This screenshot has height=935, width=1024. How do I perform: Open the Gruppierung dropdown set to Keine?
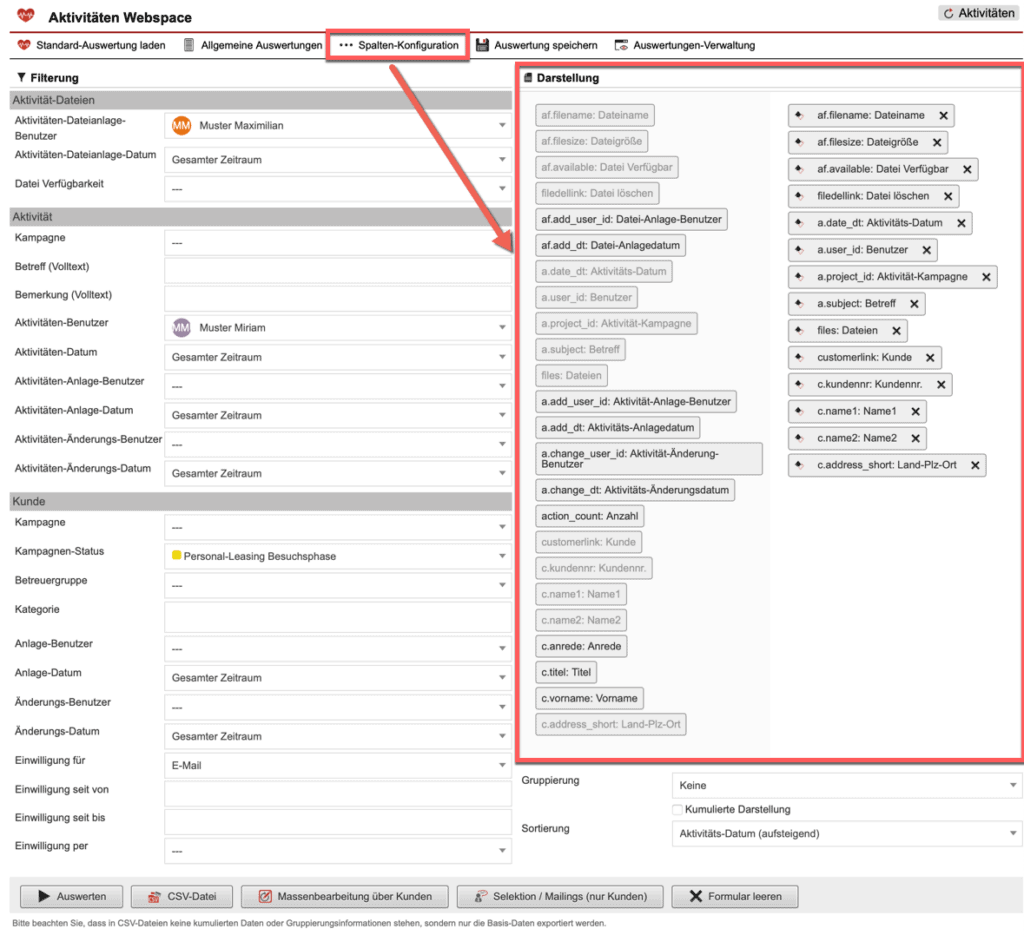click(x=845, y=786)
